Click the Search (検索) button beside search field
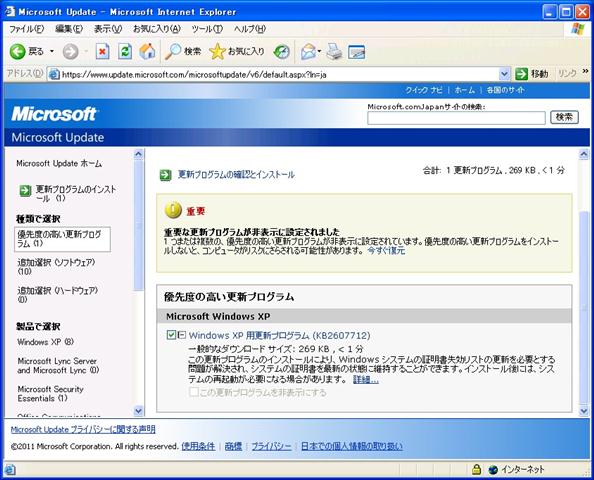This screenshot has height=480, width=594. tap(564, 117)
